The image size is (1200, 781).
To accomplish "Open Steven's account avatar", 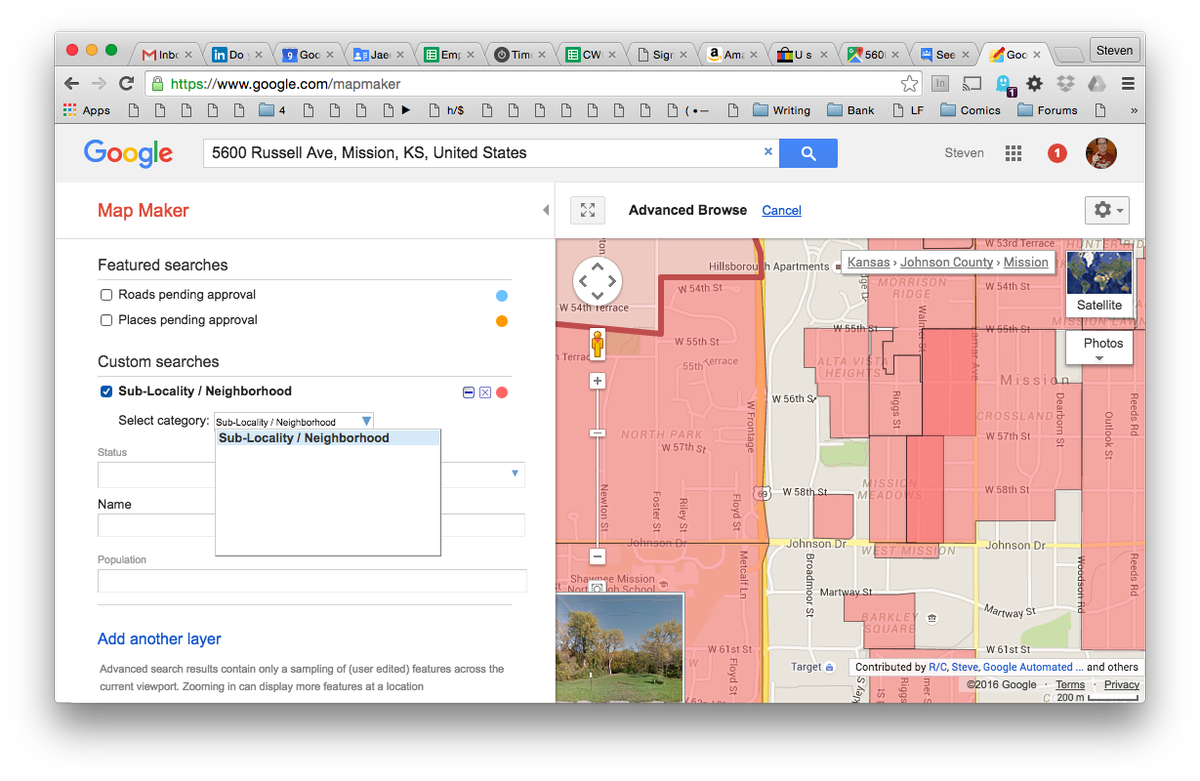I will pos(1101,153).
